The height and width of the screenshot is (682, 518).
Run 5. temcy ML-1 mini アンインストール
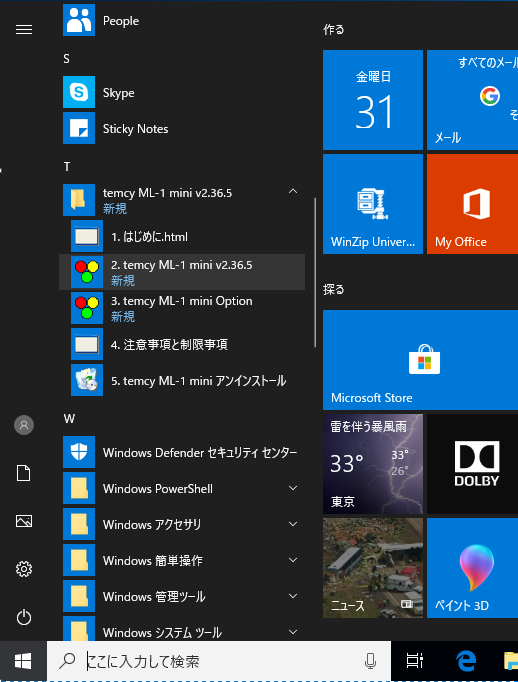(183, 381)
